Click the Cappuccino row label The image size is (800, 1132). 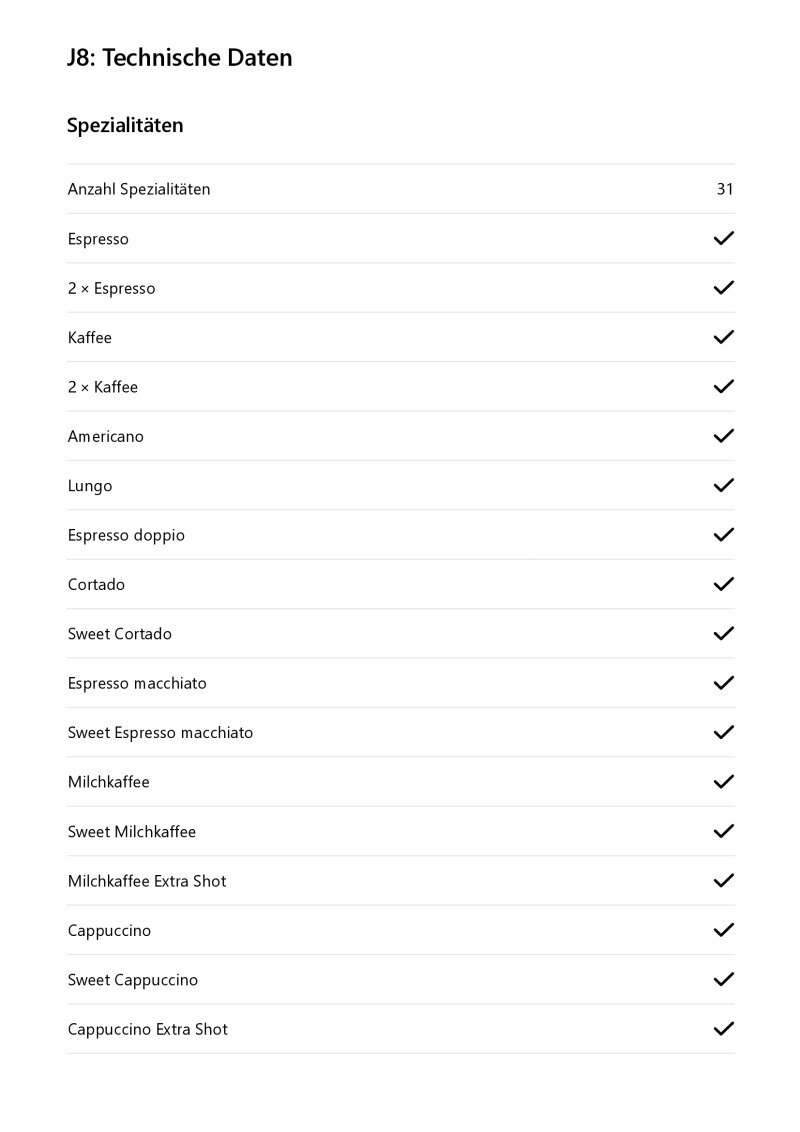[x=110, y=931]
